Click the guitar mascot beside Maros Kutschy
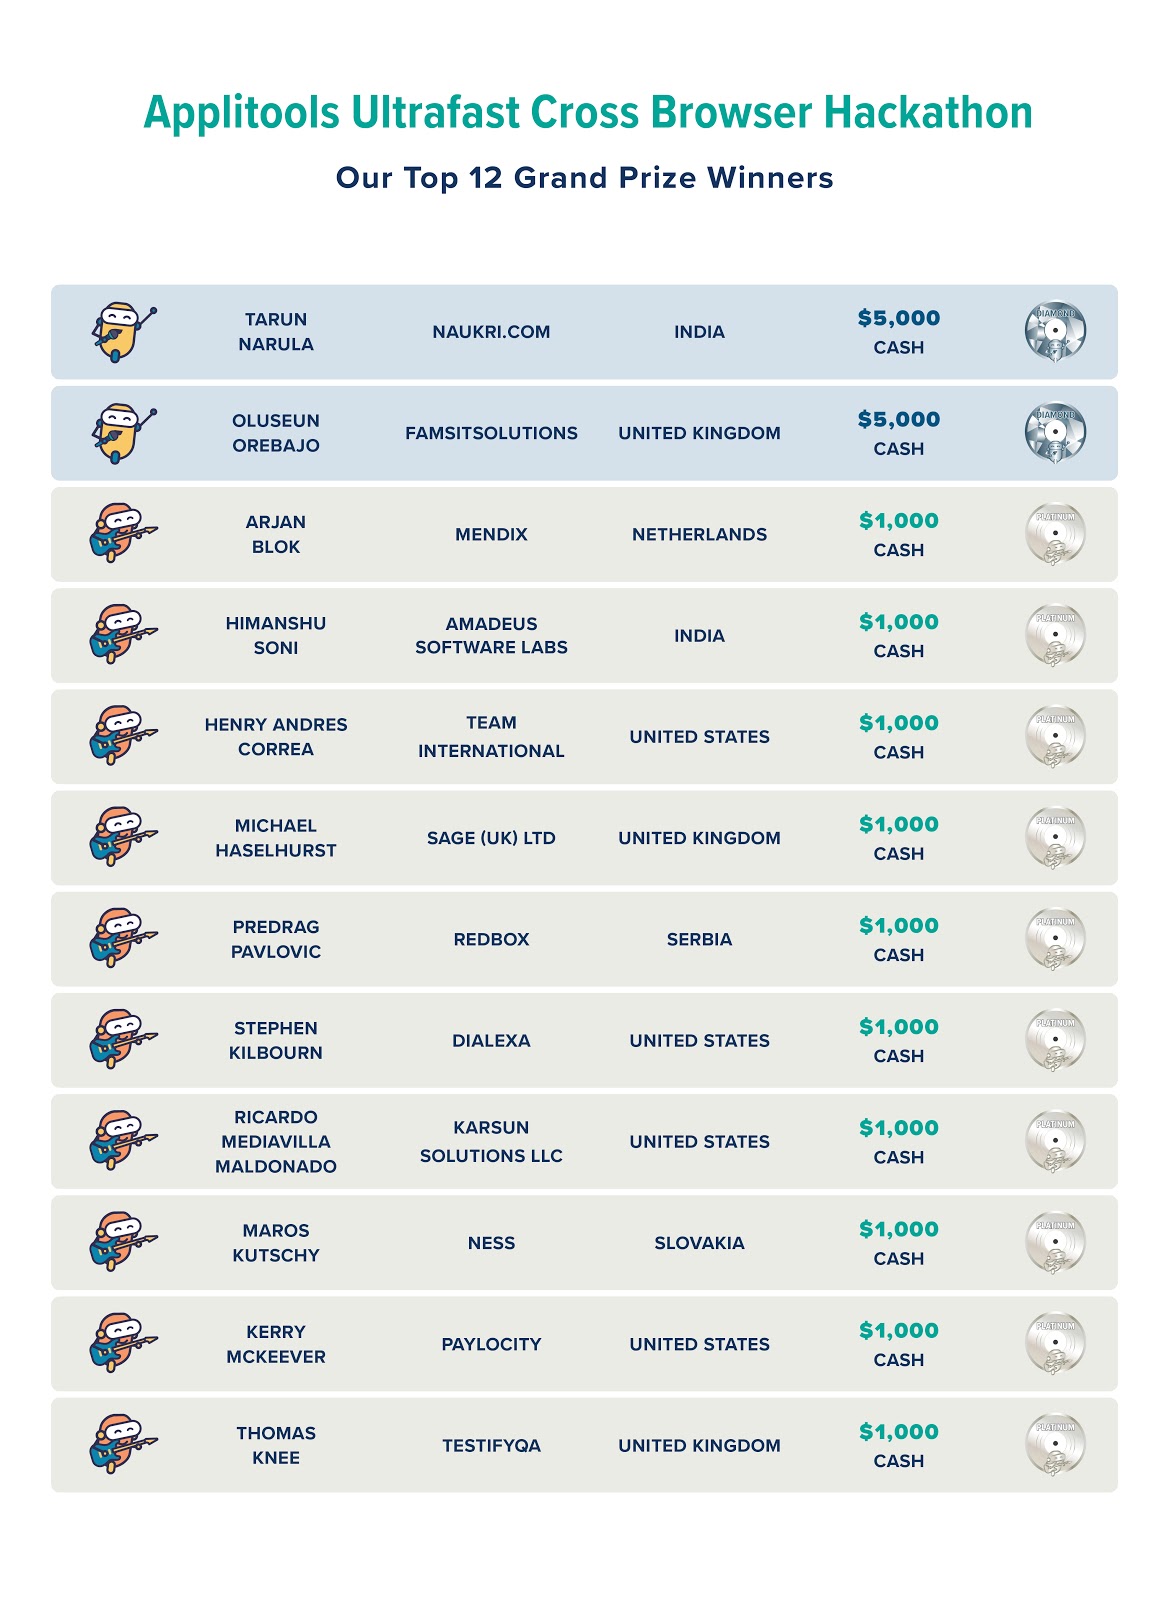Image resolution: width=1169 pixels, height=1600 pixels. coord(121,1243)
